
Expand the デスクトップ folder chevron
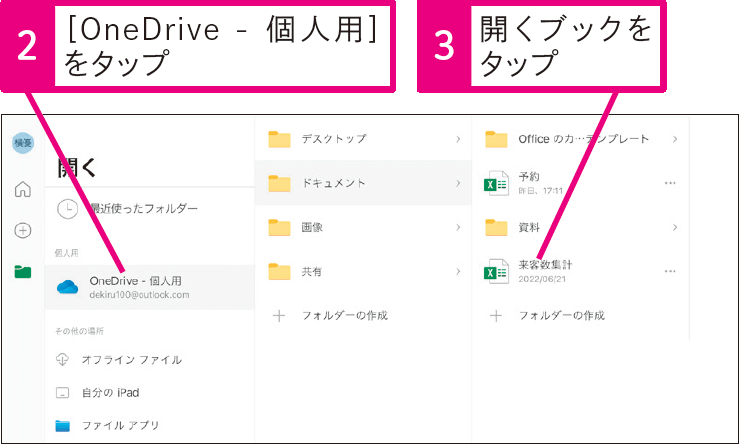(x=458, y=139)
